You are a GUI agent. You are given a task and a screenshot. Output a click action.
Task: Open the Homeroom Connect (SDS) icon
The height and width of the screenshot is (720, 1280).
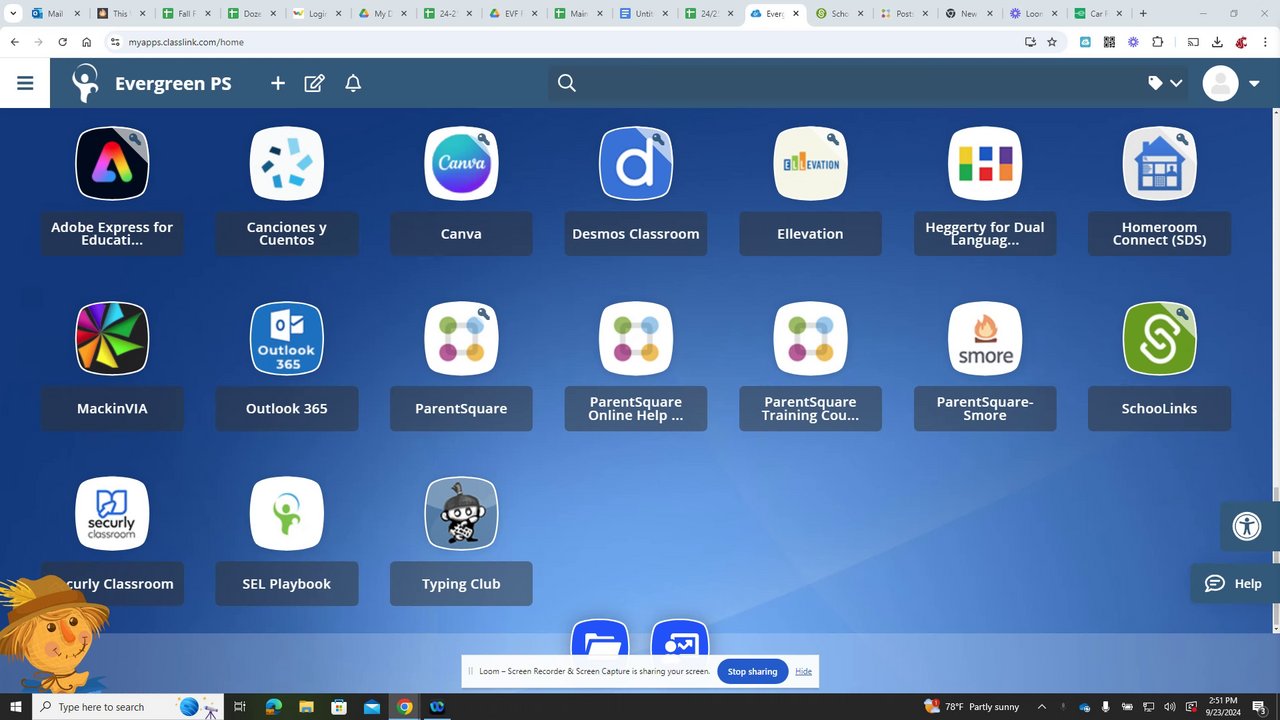click(1160, 164)
